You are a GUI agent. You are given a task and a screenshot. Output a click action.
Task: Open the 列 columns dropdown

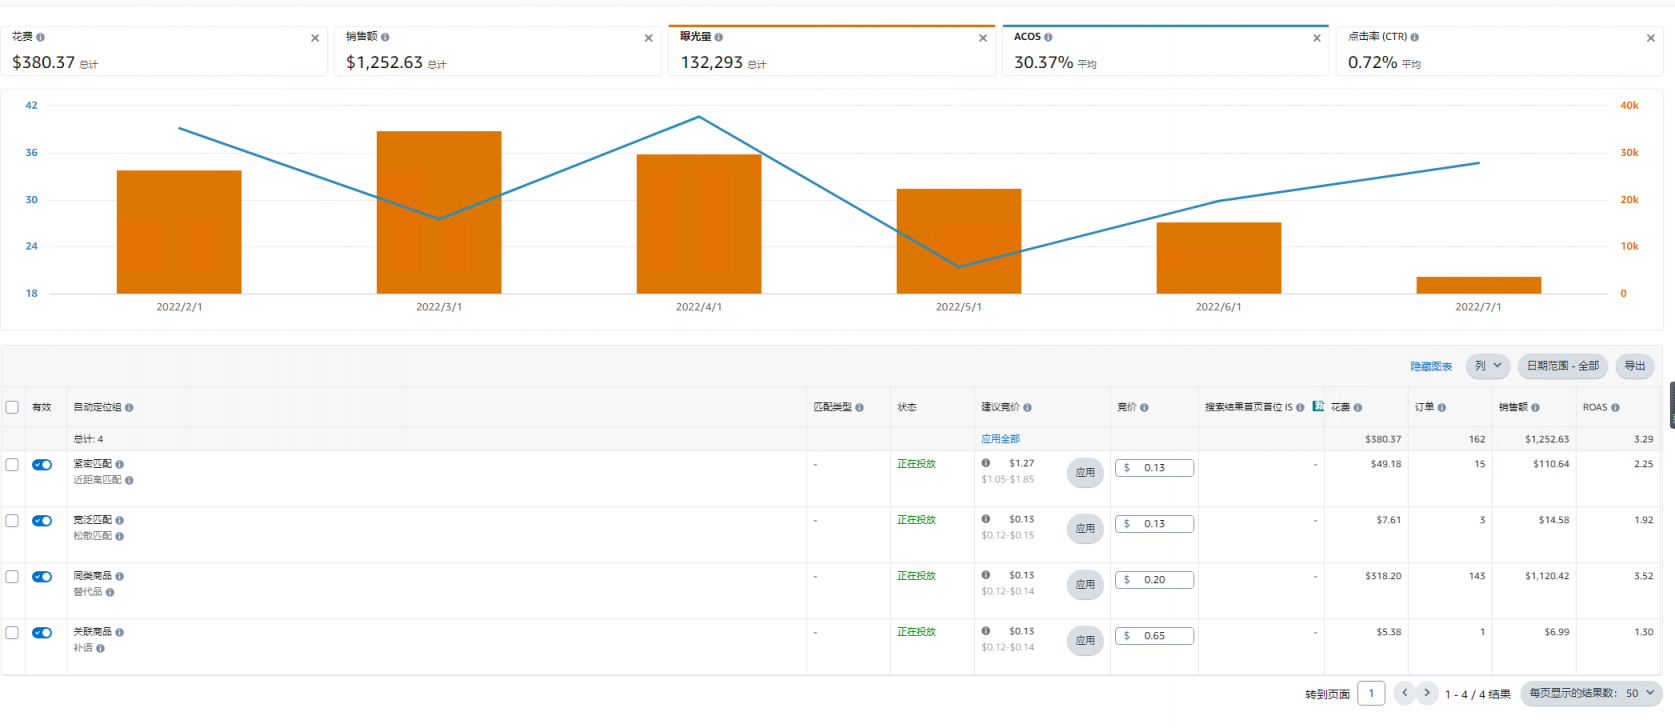coord(1488,366)
